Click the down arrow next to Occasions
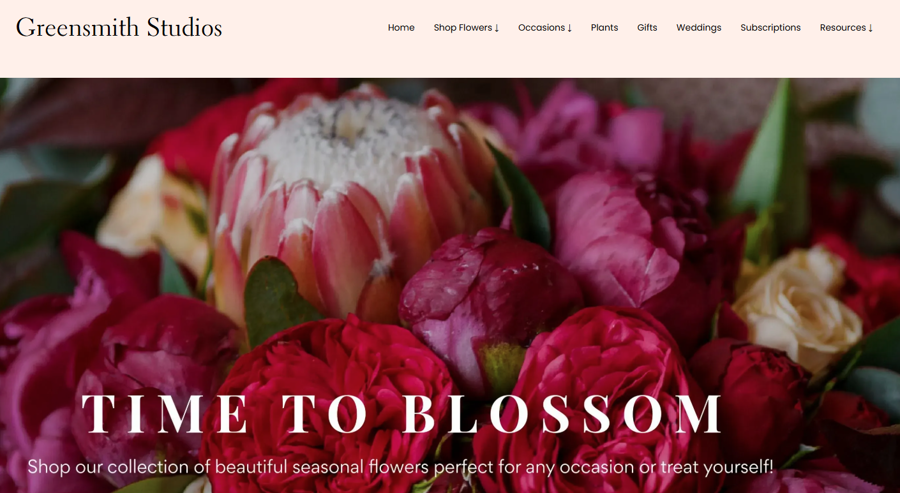Viewport: 900px width, 493px height. point(569,28)
